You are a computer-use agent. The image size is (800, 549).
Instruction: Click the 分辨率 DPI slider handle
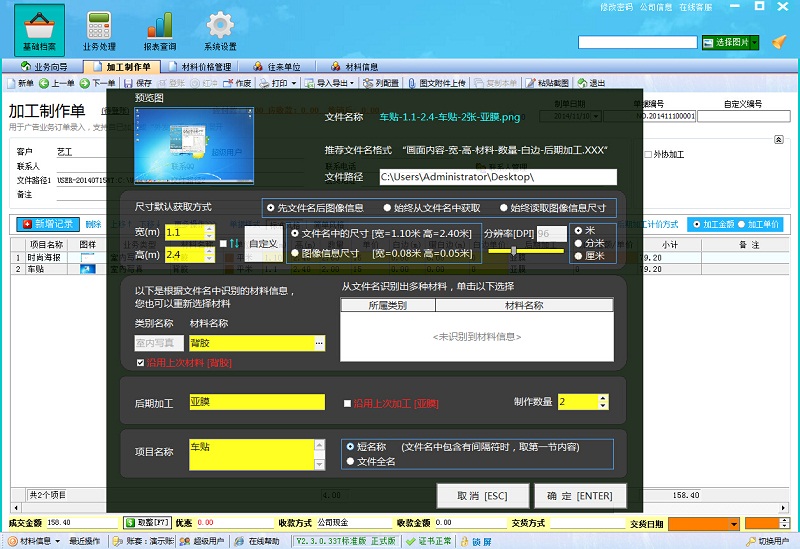pos(515,251)
